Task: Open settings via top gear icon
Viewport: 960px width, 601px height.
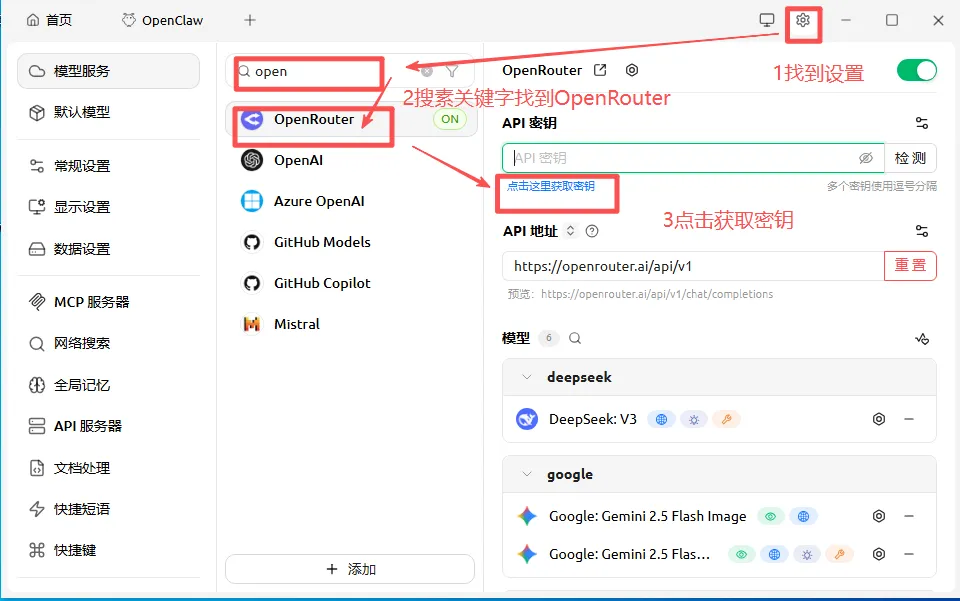Action: (803, 20)
